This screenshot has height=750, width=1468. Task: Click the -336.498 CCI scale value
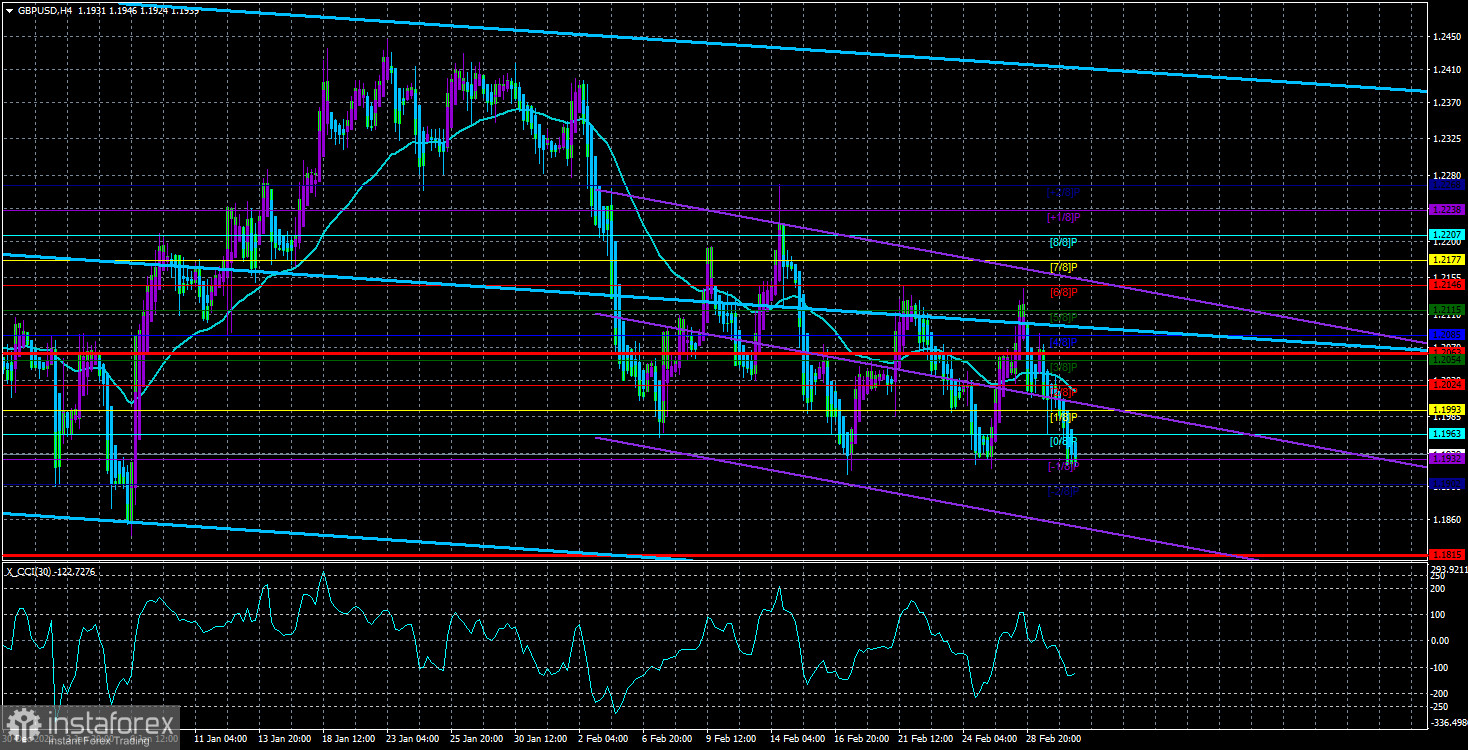click(1447, 721)
